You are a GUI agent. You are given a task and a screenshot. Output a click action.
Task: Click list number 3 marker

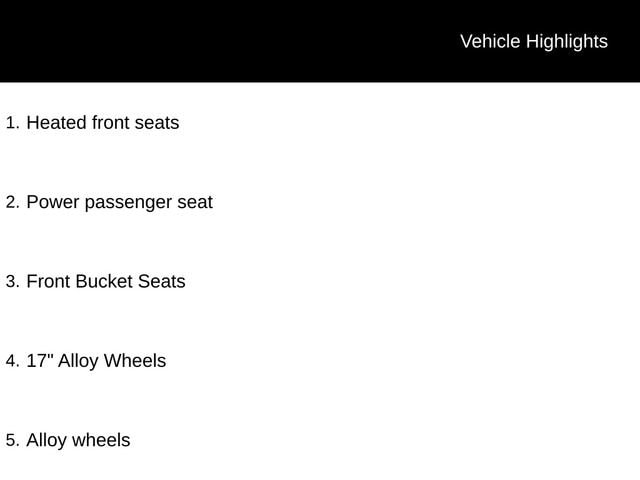(x=12, y=281)
